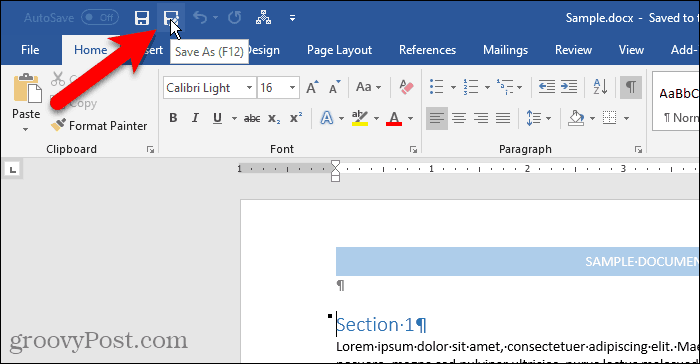The width and height of the screenshot is (700, 364).
Task: Open Shading color dropdown arrow
Action: [592, 118]
